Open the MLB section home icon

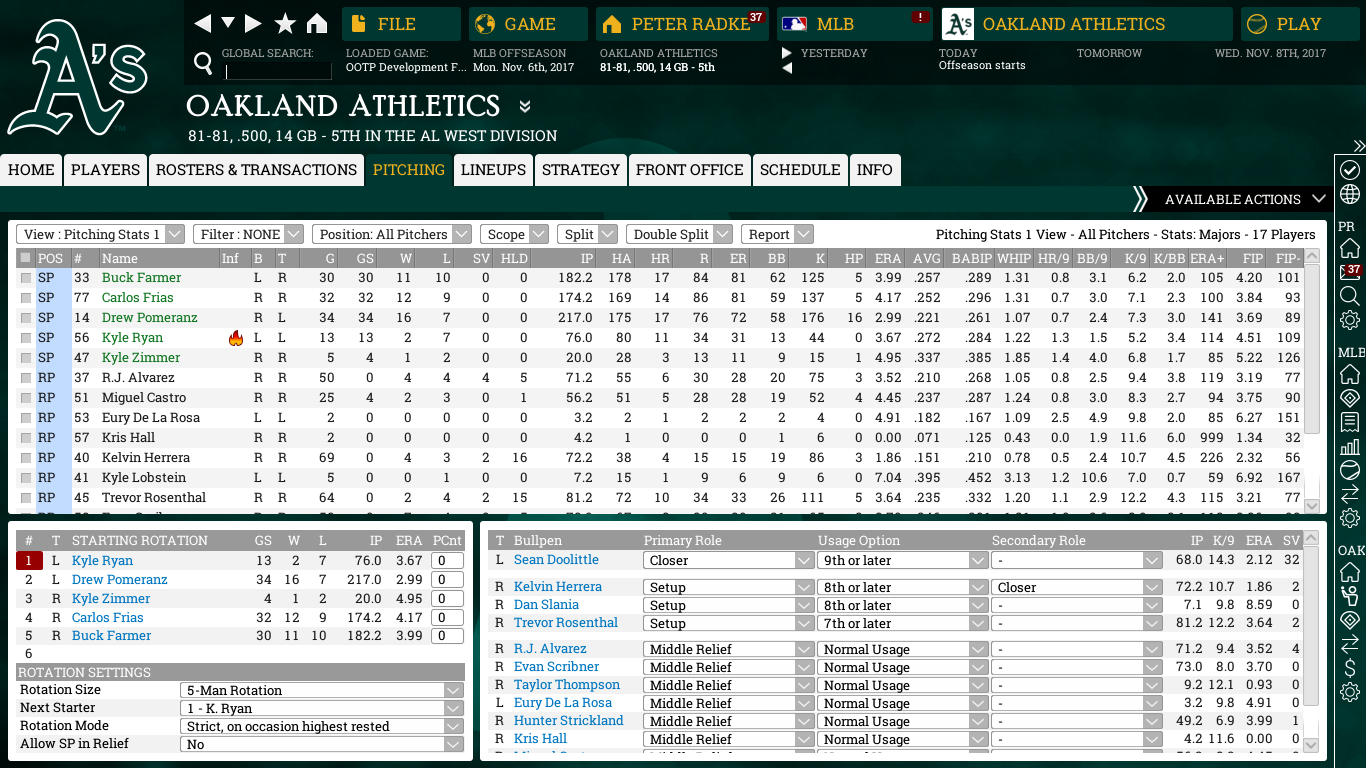[x=1350, y=373]
